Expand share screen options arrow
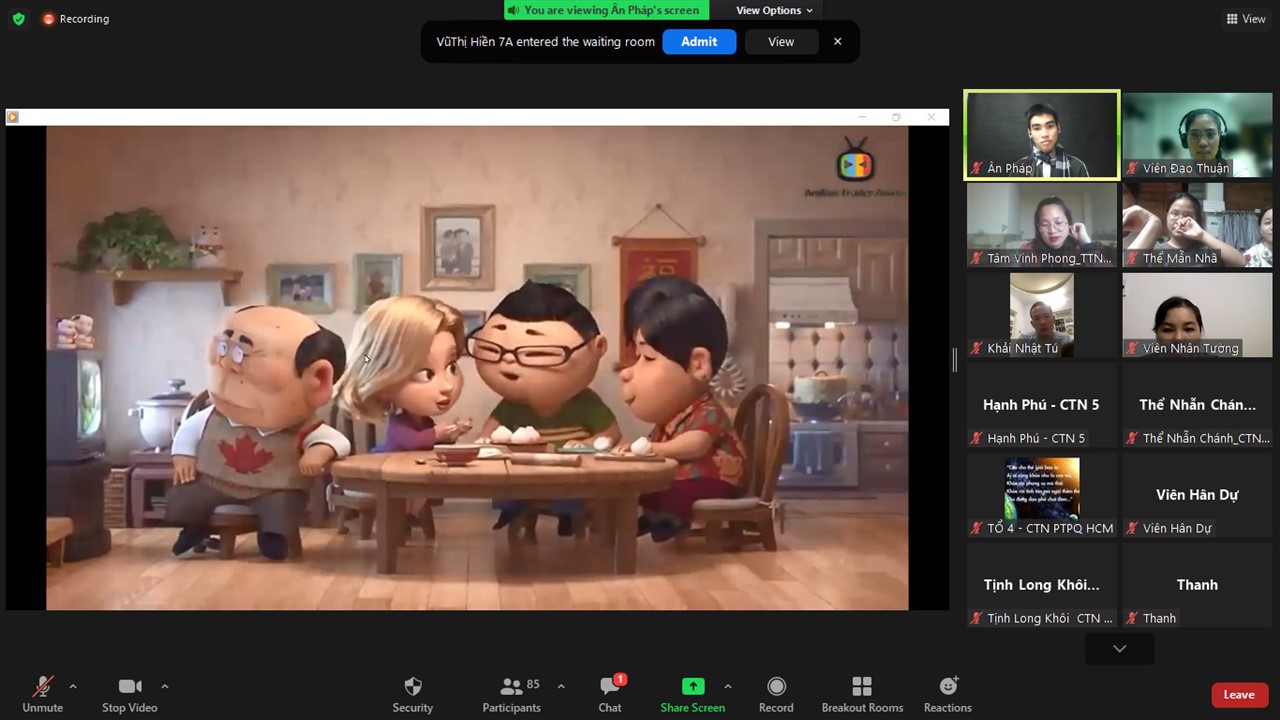The image size is (1280, 720). coord(727,686)
